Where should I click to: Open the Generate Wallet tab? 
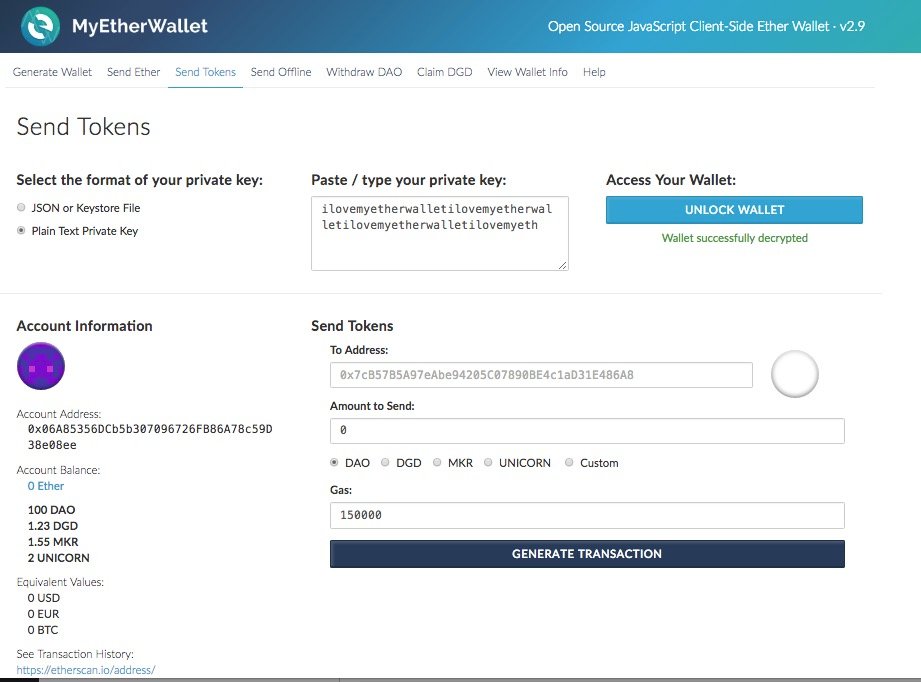point(52,72)
